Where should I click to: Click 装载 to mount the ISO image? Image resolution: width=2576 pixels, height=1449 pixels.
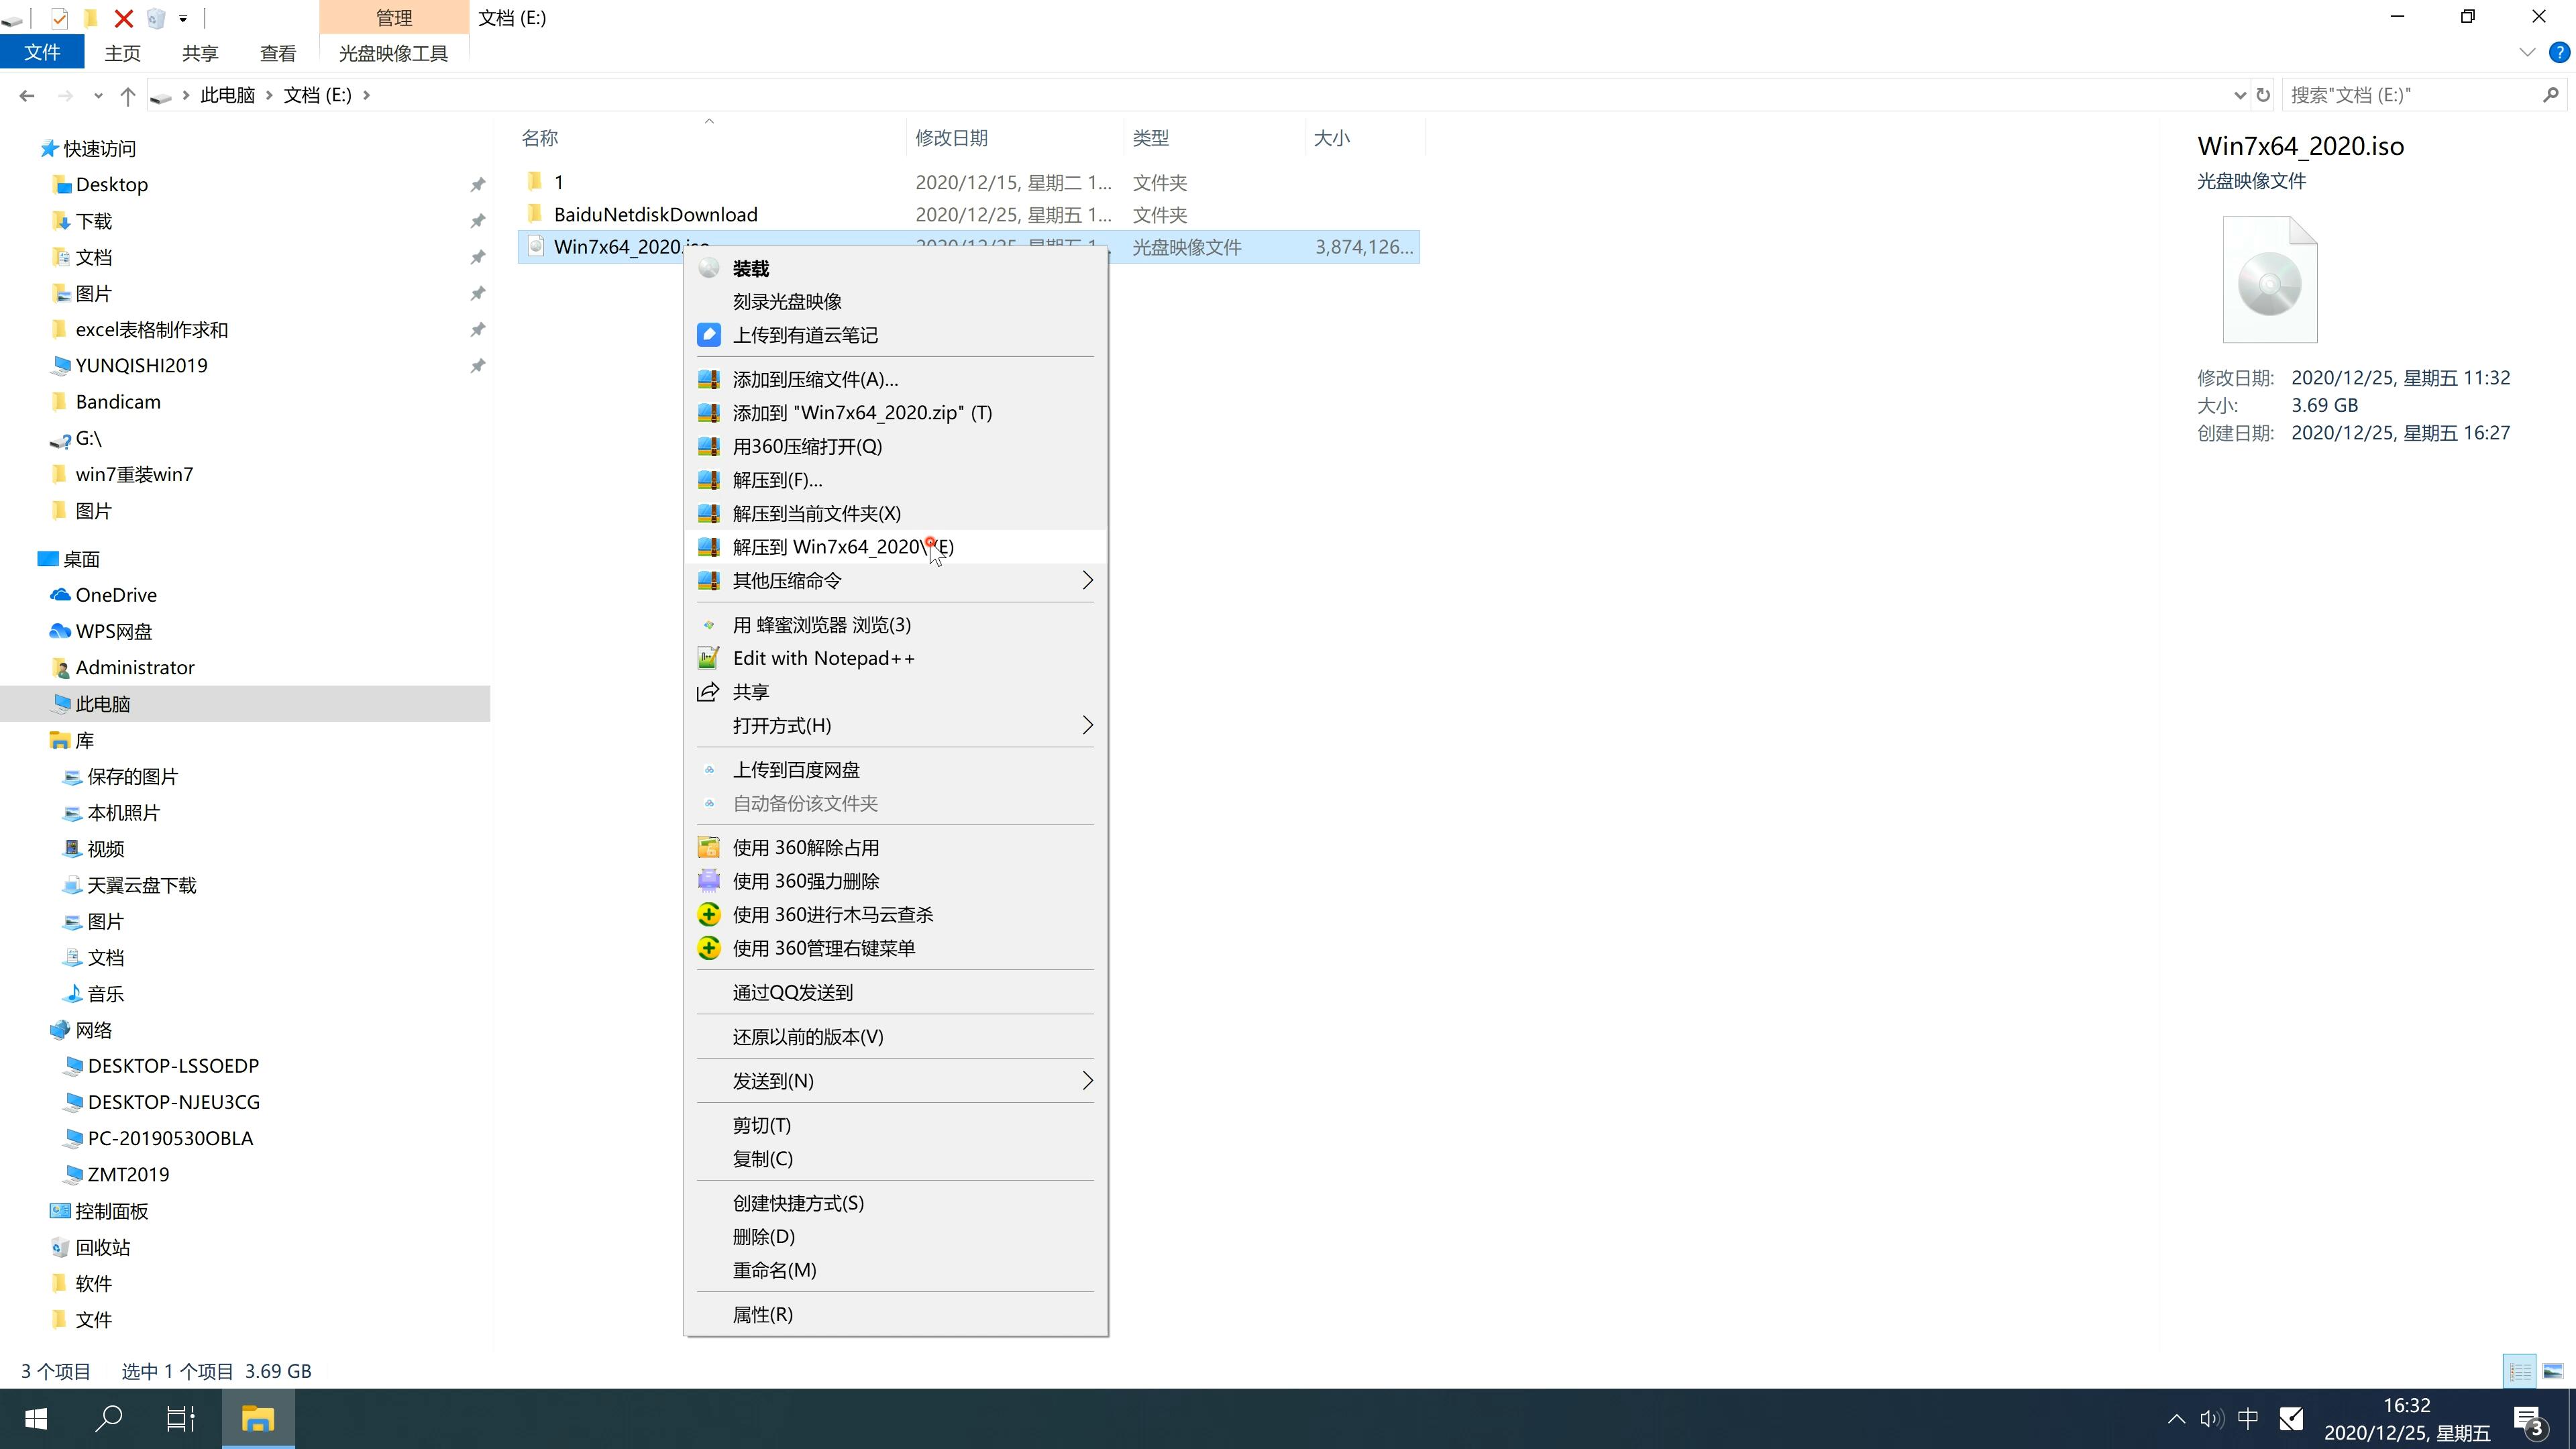click(750, 267)
